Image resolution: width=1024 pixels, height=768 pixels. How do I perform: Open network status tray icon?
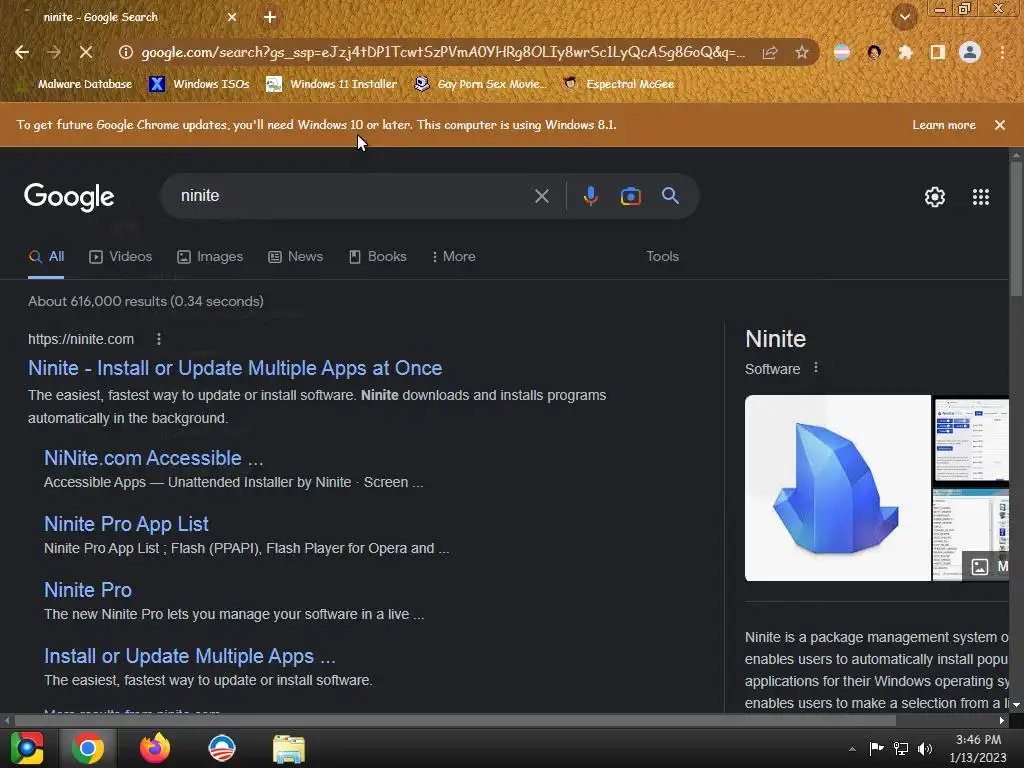click(x=901, y=748)
